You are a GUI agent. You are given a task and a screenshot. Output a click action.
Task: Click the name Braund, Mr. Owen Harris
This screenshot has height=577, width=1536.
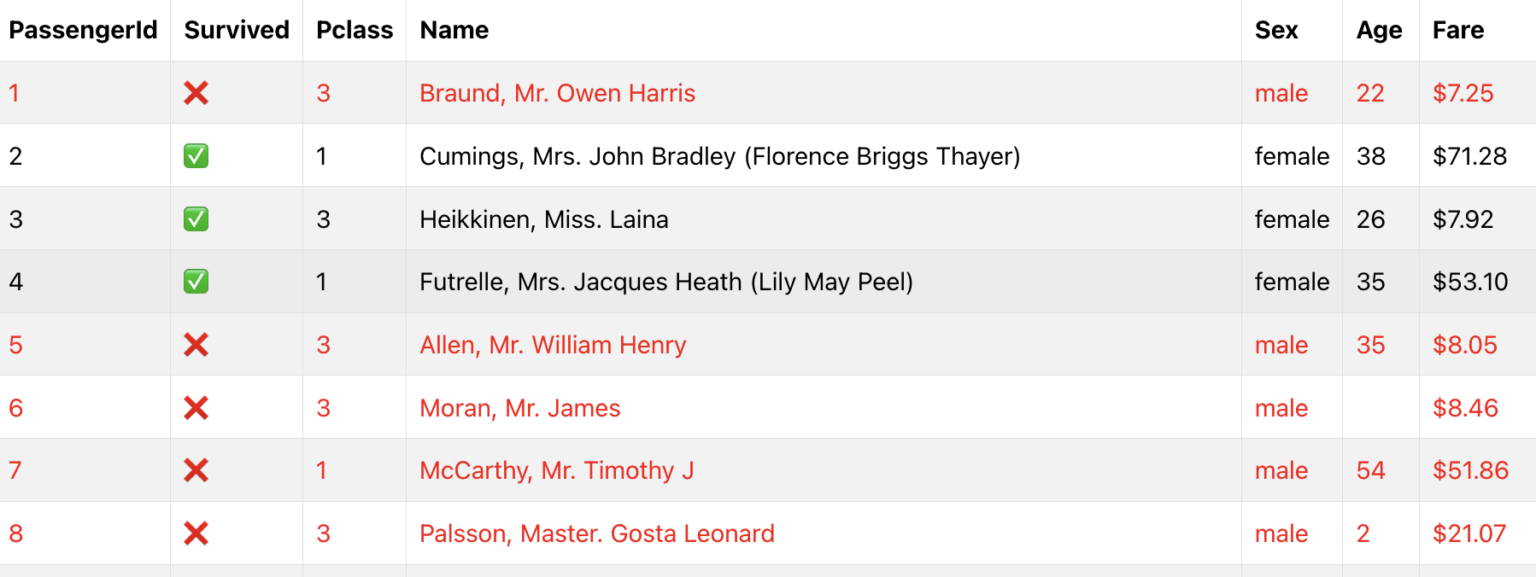[x=558, y=93]
